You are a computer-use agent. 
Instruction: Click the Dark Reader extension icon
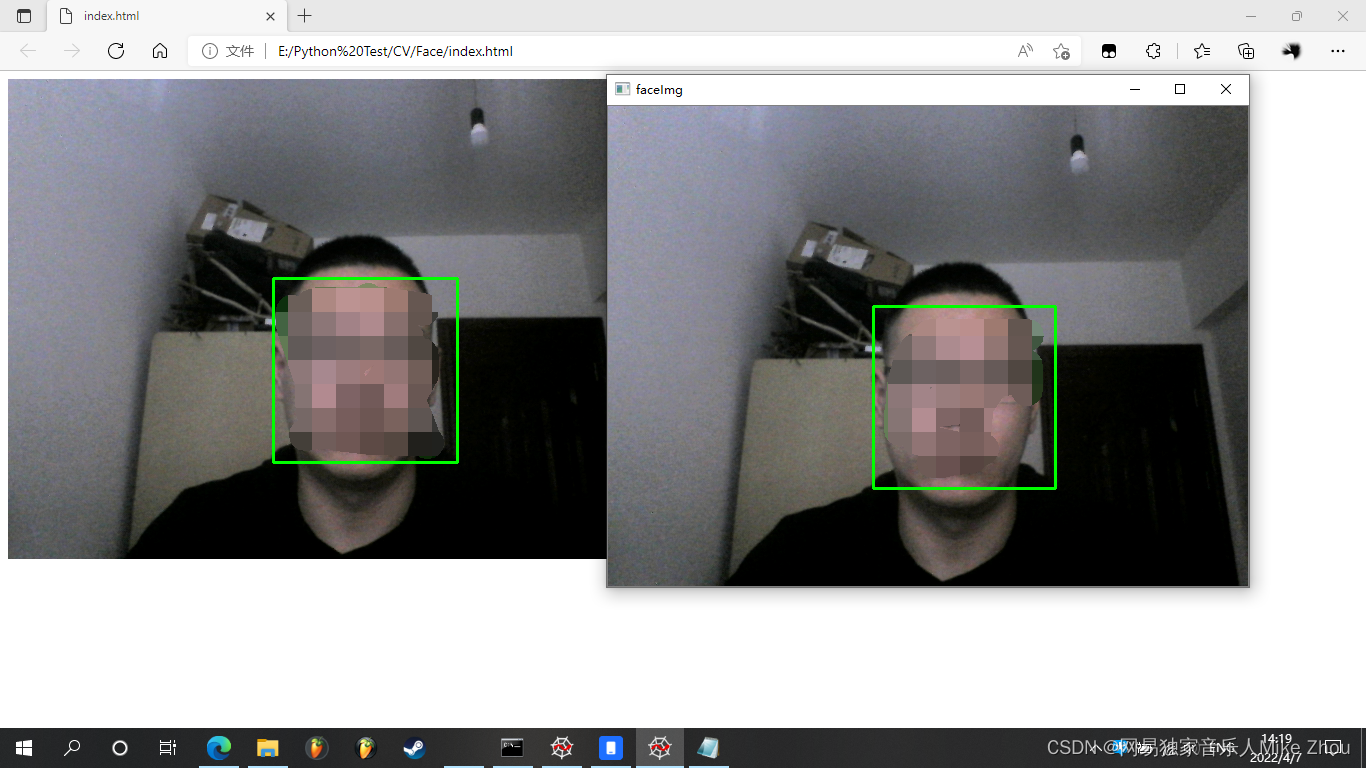pos(1108,51)
